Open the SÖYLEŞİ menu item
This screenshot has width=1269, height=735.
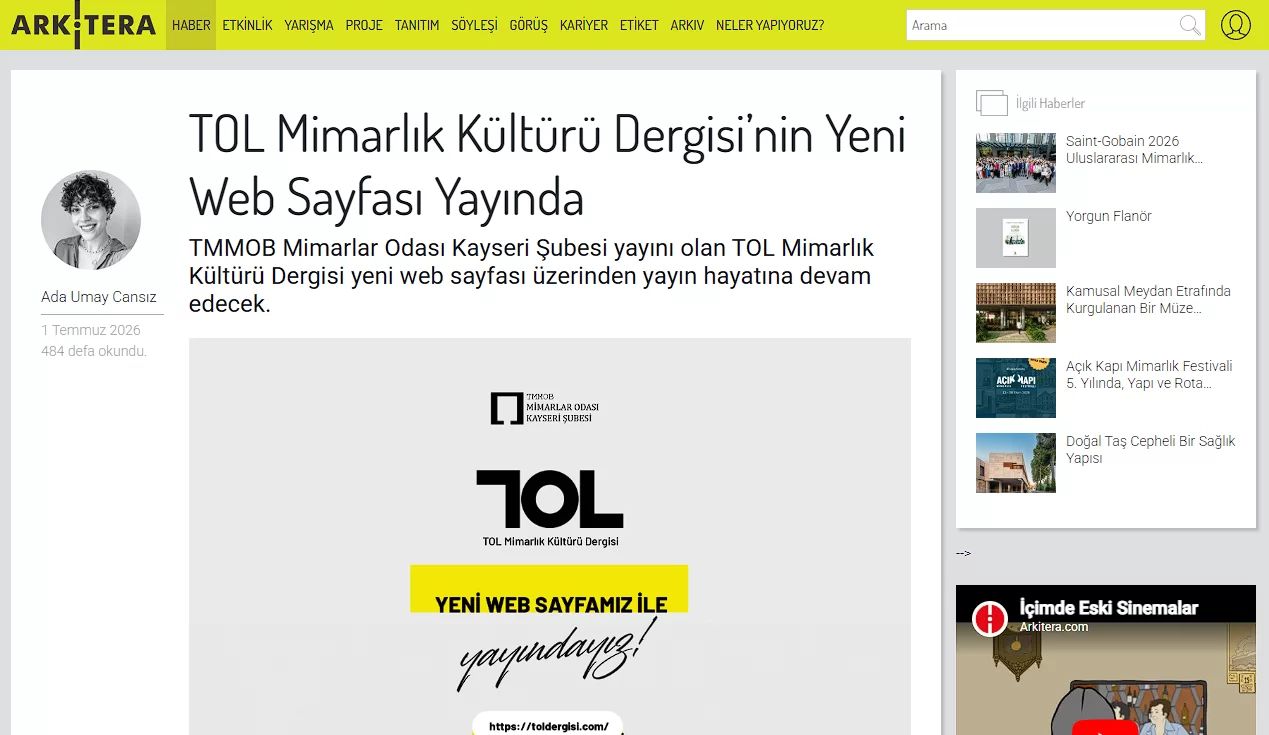474,25
